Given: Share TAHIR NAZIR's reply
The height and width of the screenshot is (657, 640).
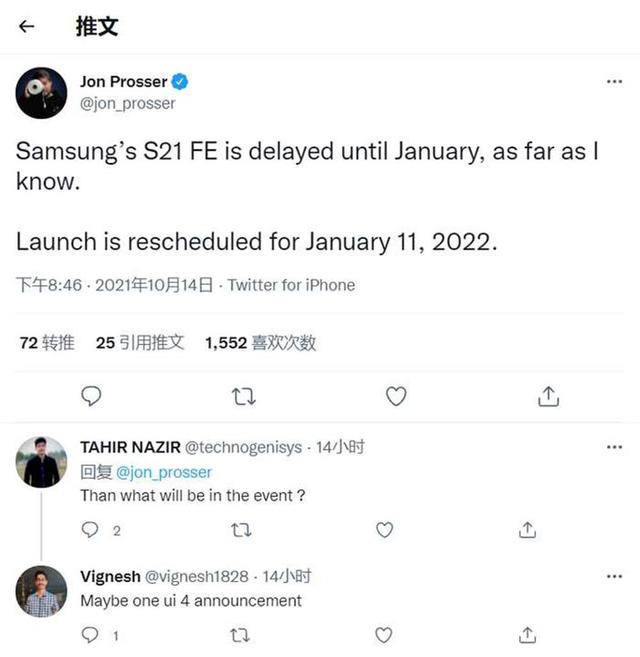Looking at the screenshot, I should pos(529,530).
